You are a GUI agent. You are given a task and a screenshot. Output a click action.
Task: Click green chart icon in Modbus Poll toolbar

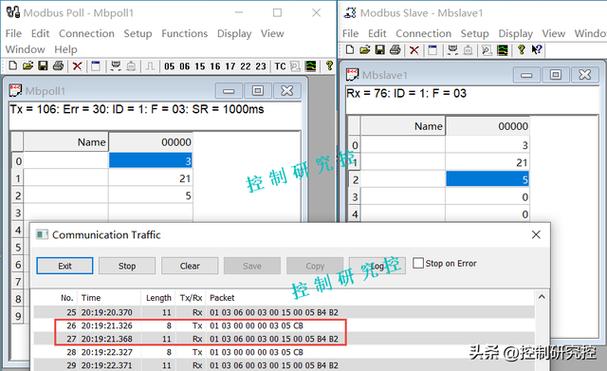click(x=310, y=66)
